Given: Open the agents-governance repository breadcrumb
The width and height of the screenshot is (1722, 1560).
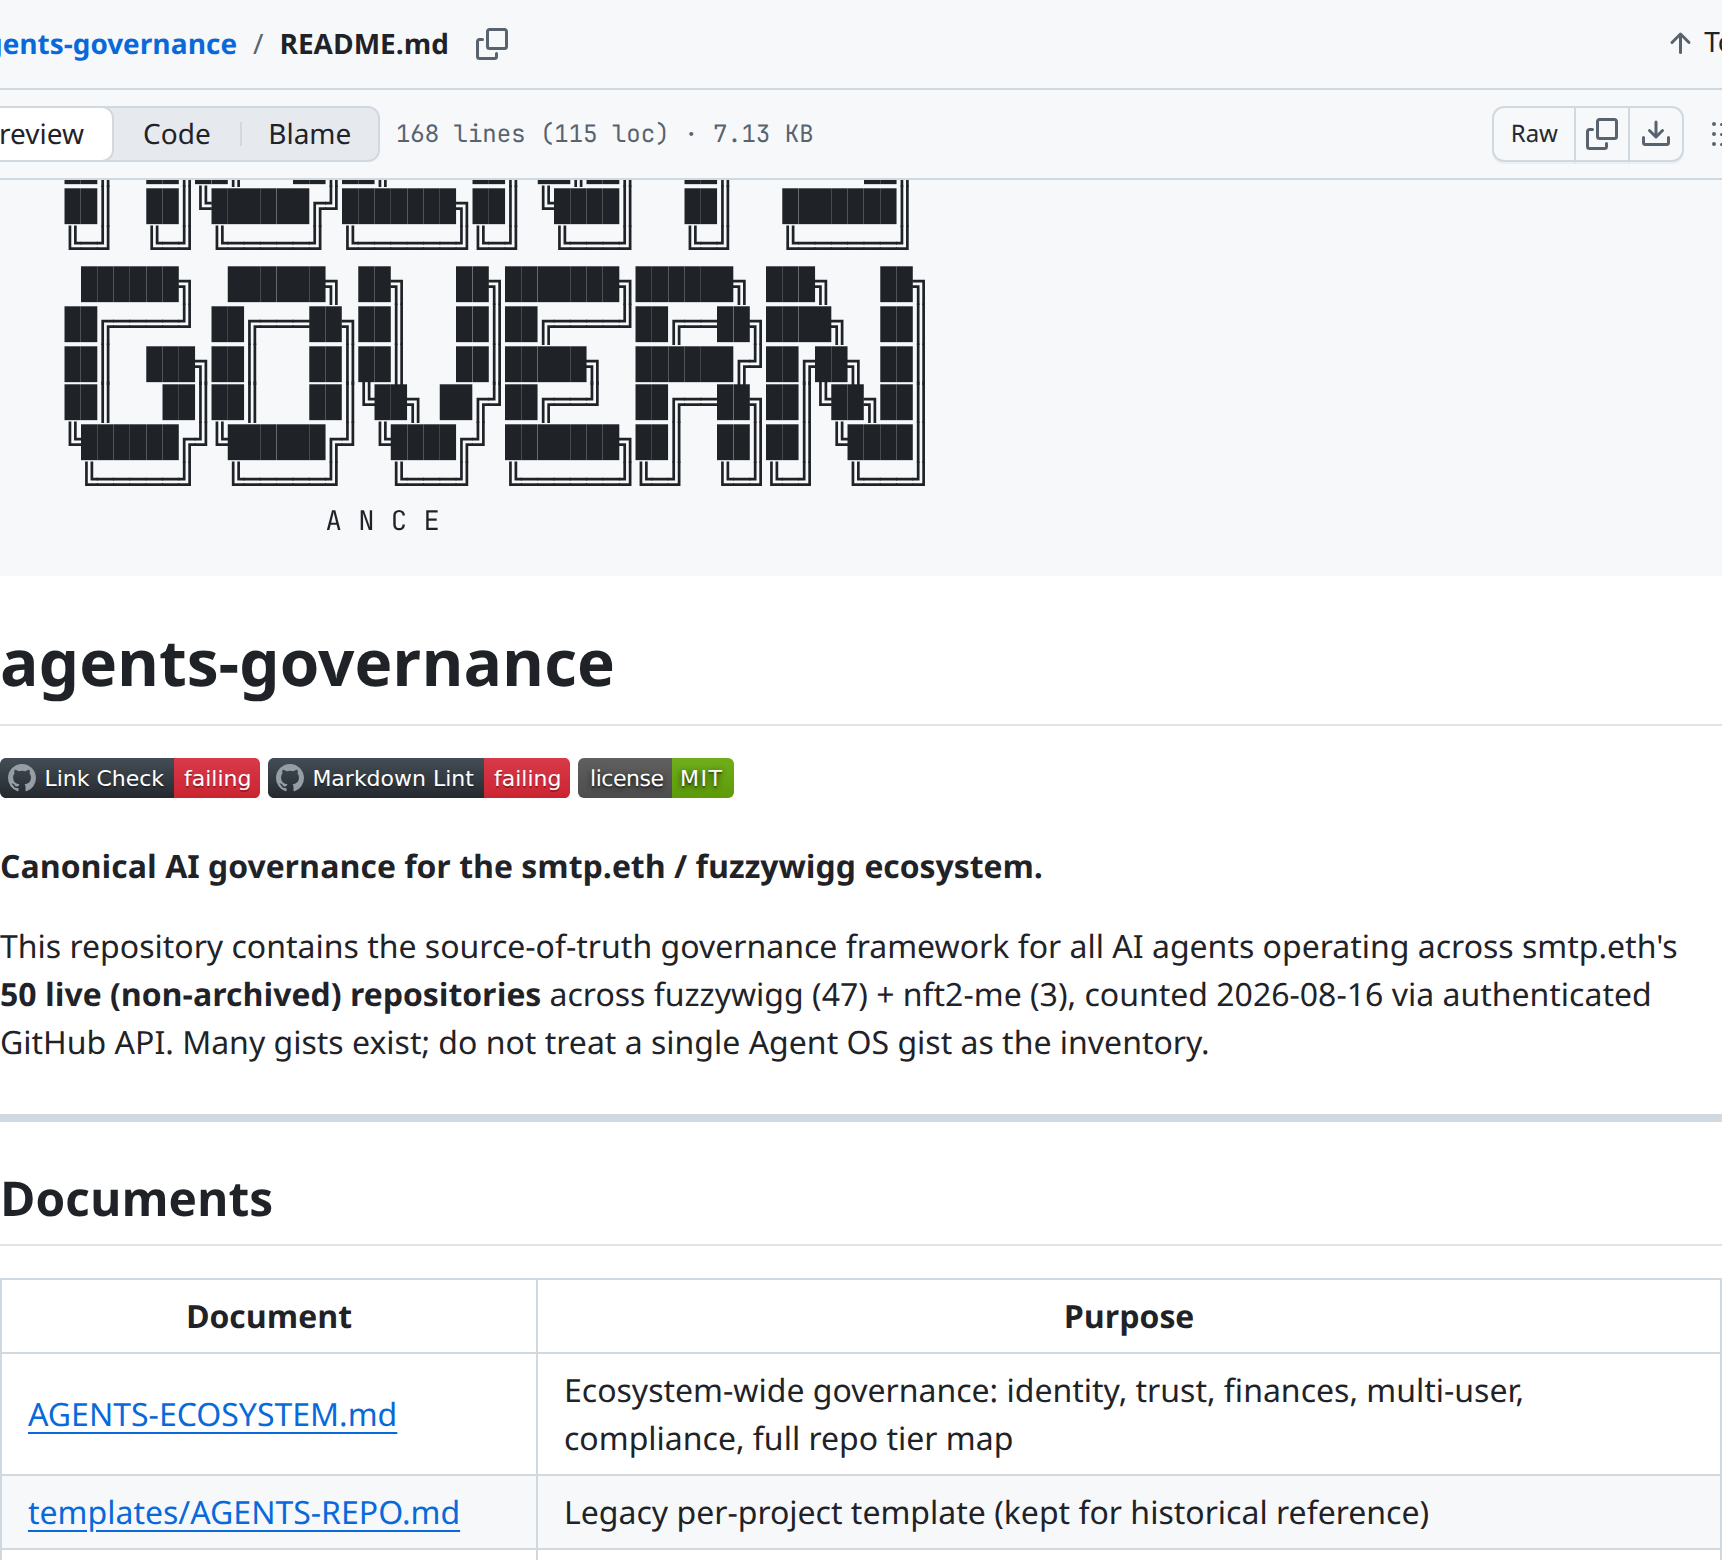Looking at the screenshot, I should coord(118,44).
